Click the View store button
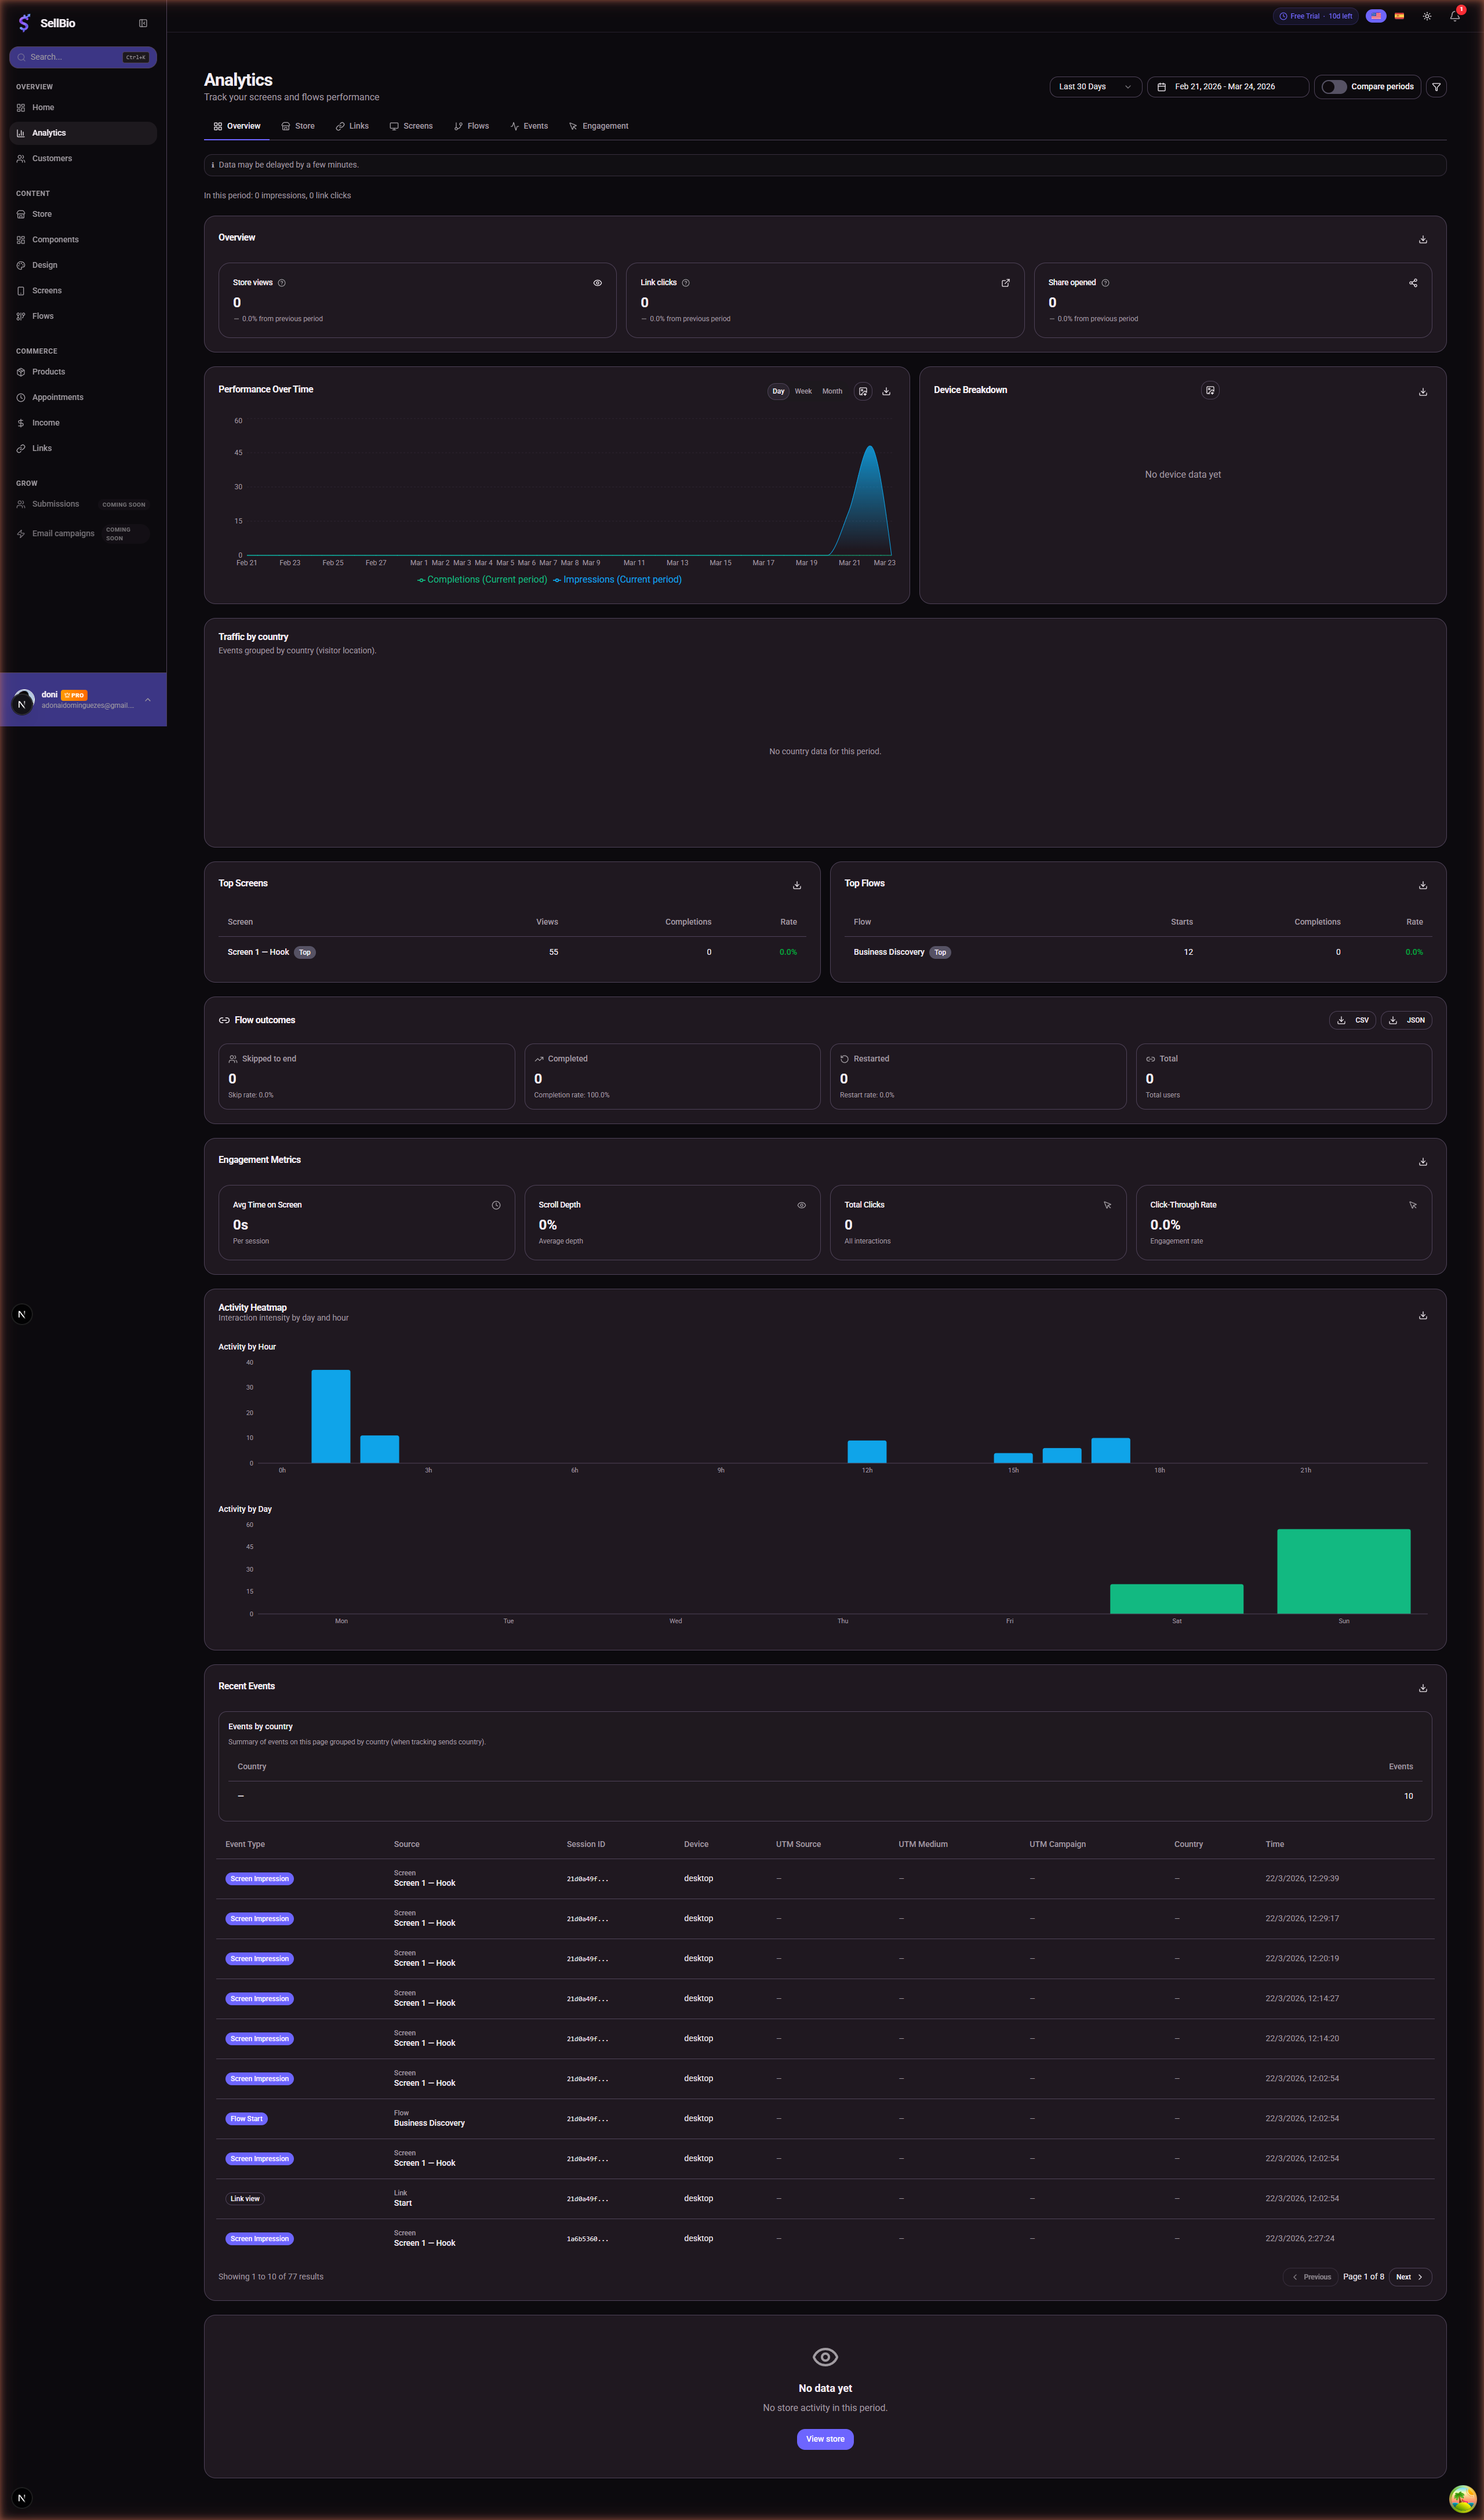1484x2520 pixels. point(825,2439)
